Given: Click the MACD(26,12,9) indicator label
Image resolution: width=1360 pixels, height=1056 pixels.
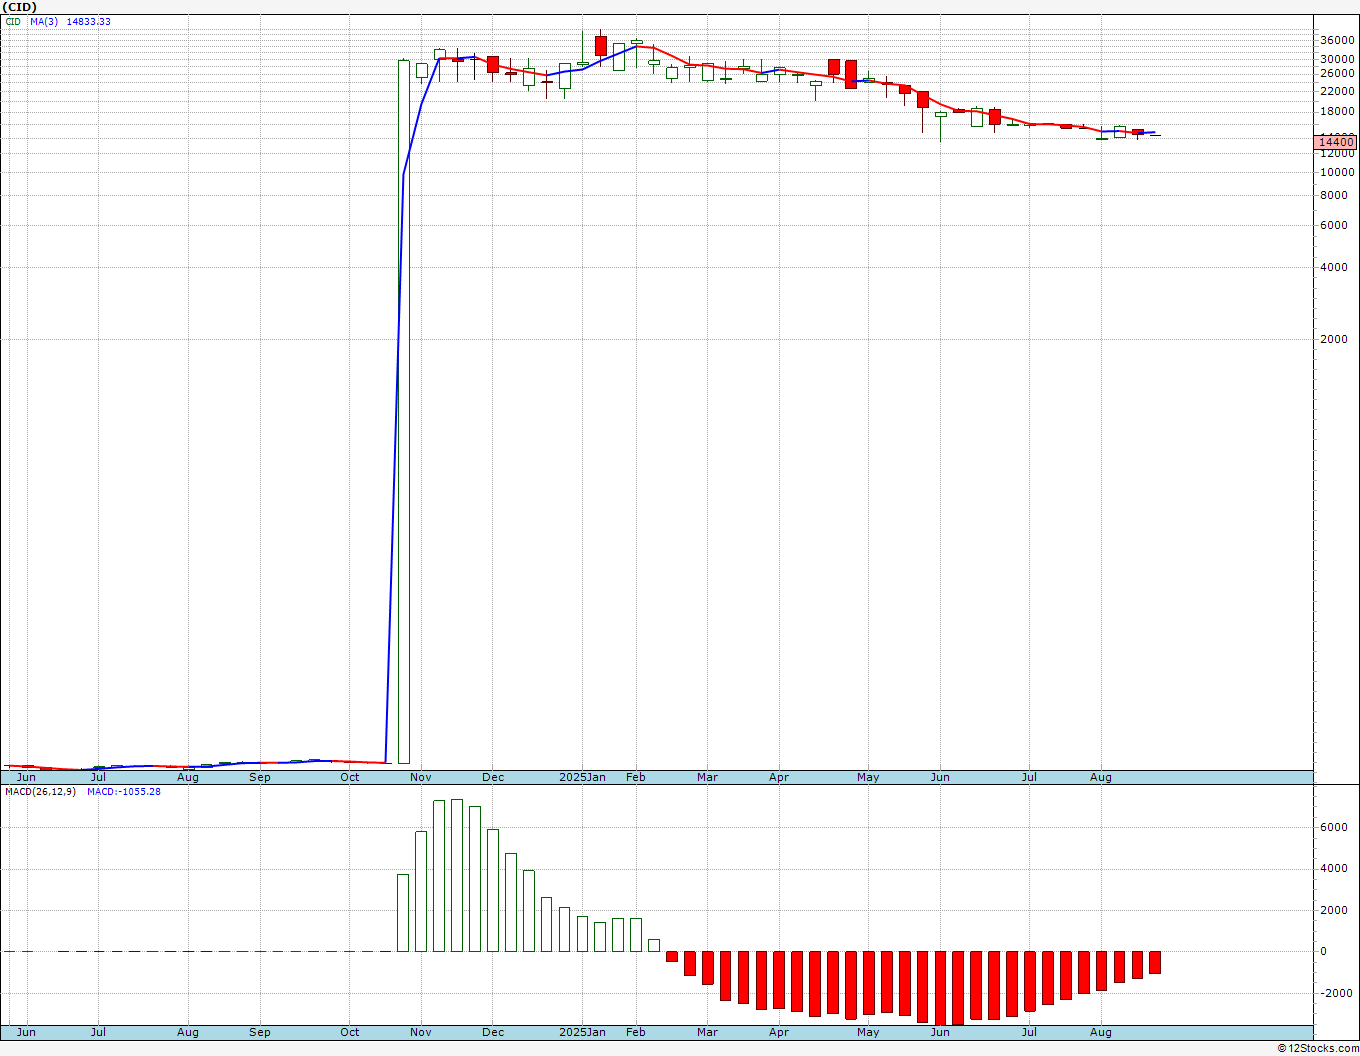Looking at the screenshot, I should point(41,791).
